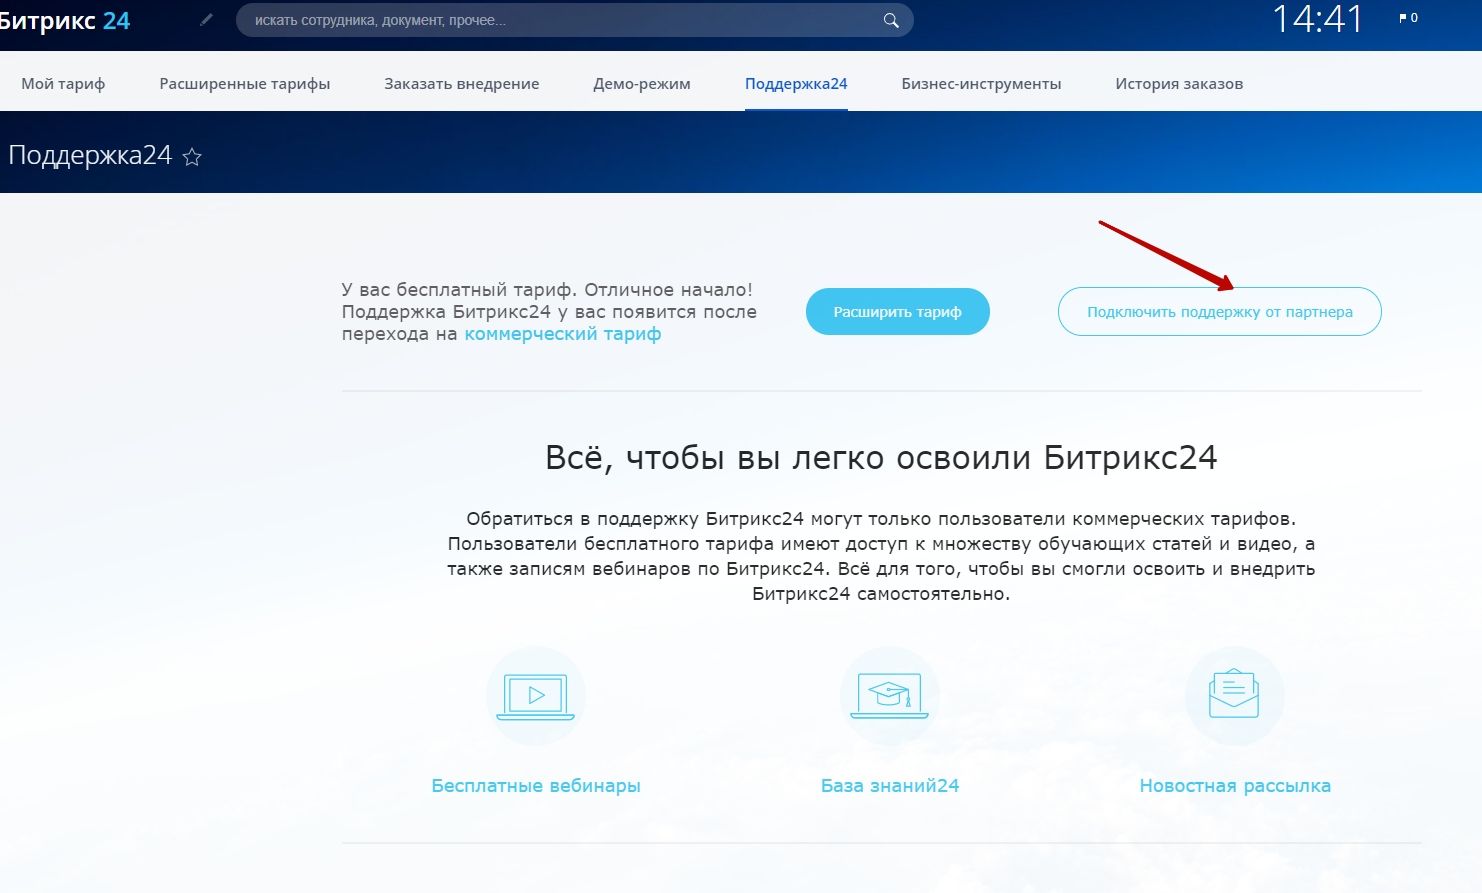This screenshot has width=1482, height=893.
Task: Open Заказать внедрение tab
Action: [x=462, y=84]
